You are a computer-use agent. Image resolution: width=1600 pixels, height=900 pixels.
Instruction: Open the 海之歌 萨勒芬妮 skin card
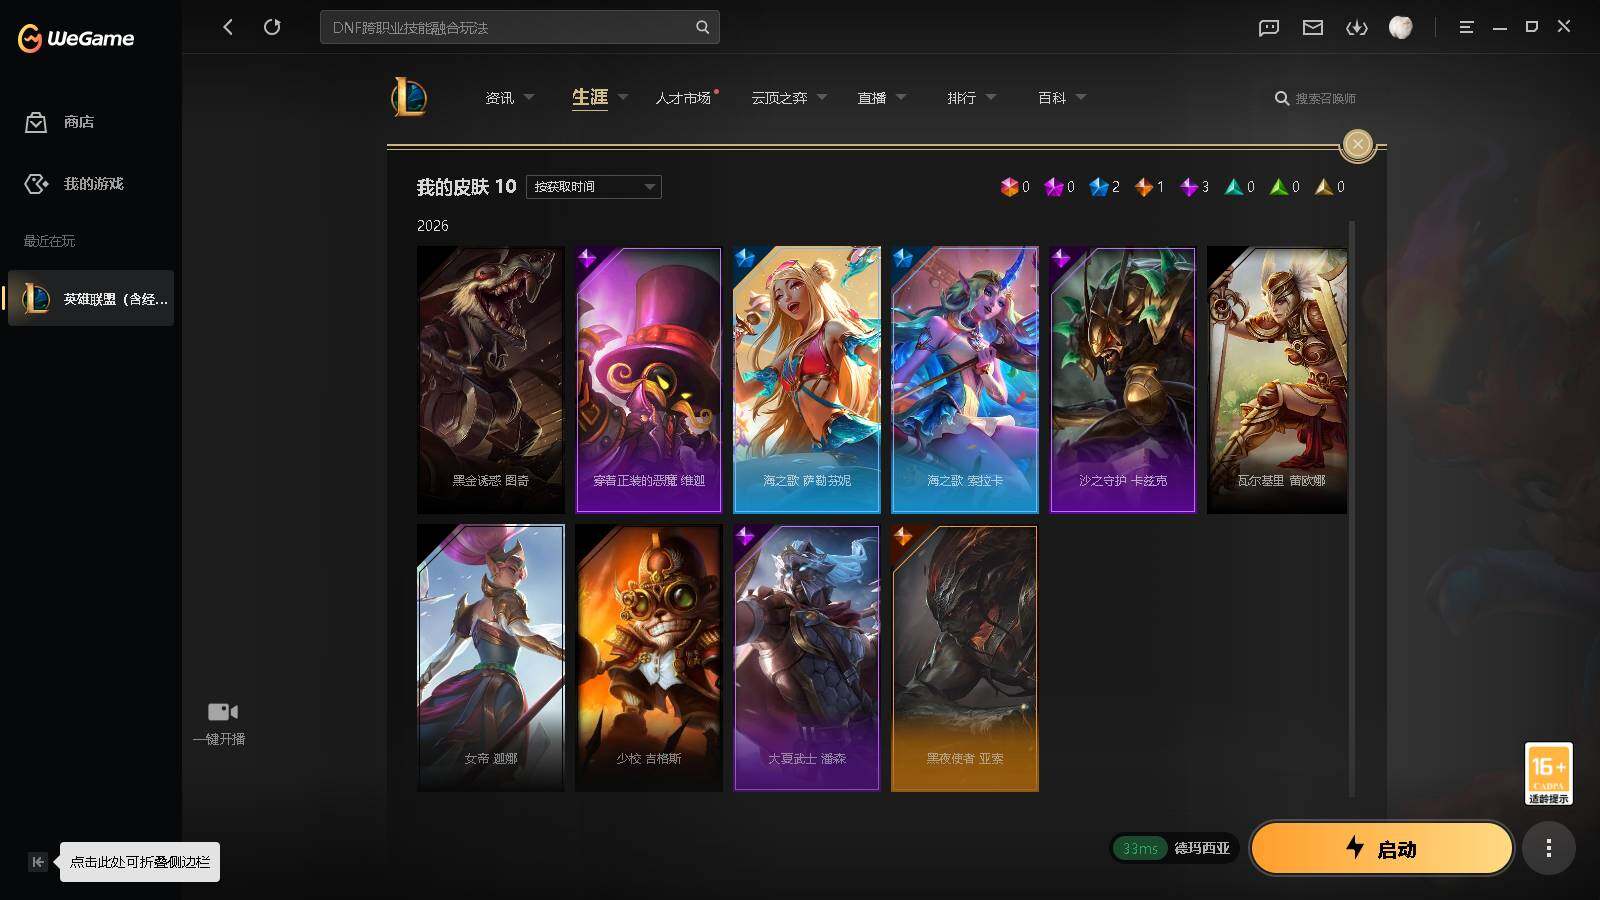click(807, 380)
